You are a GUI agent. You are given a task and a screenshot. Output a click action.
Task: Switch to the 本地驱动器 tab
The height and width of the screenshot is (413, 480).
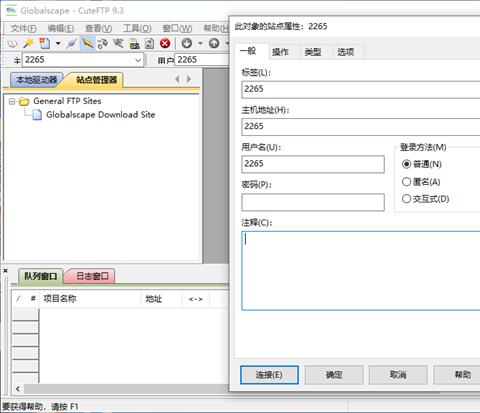[x=37, y=80]
